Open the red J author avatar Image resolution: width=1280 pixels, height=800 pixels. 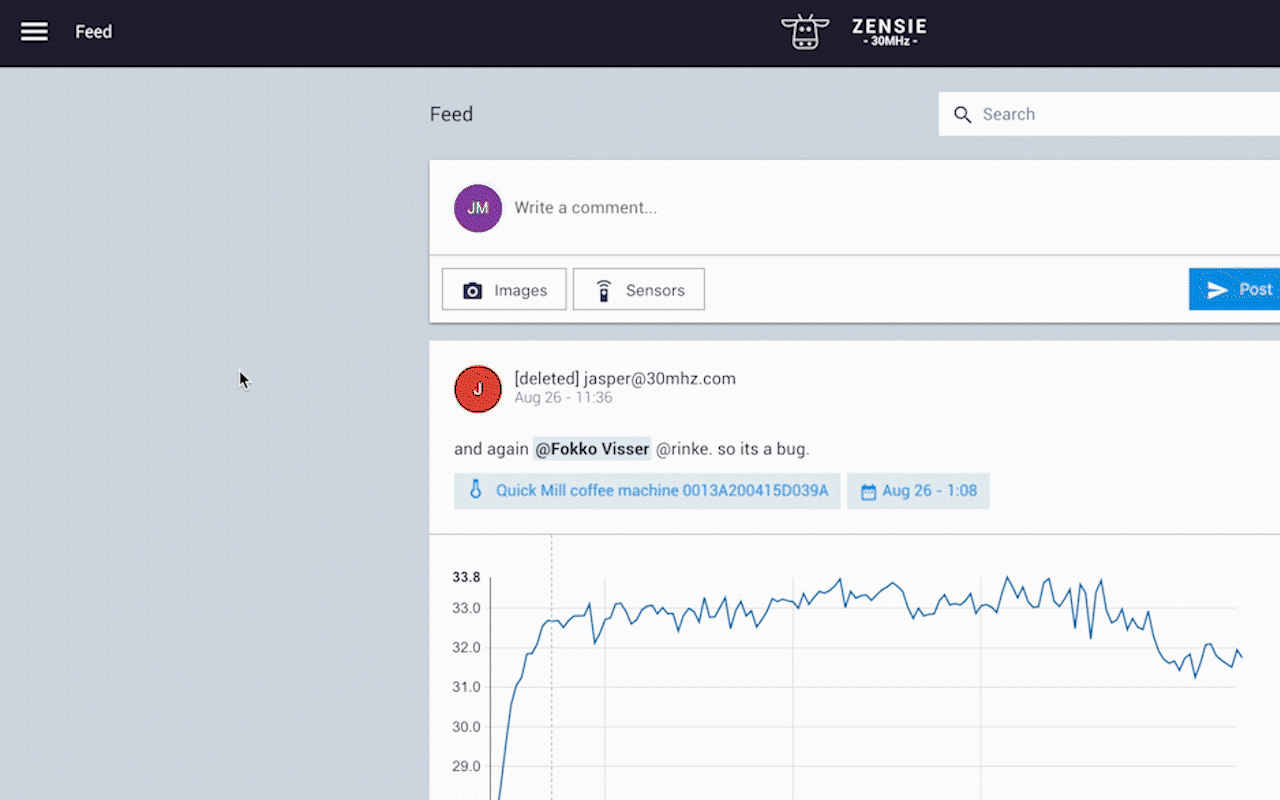[x=478, y=389]
